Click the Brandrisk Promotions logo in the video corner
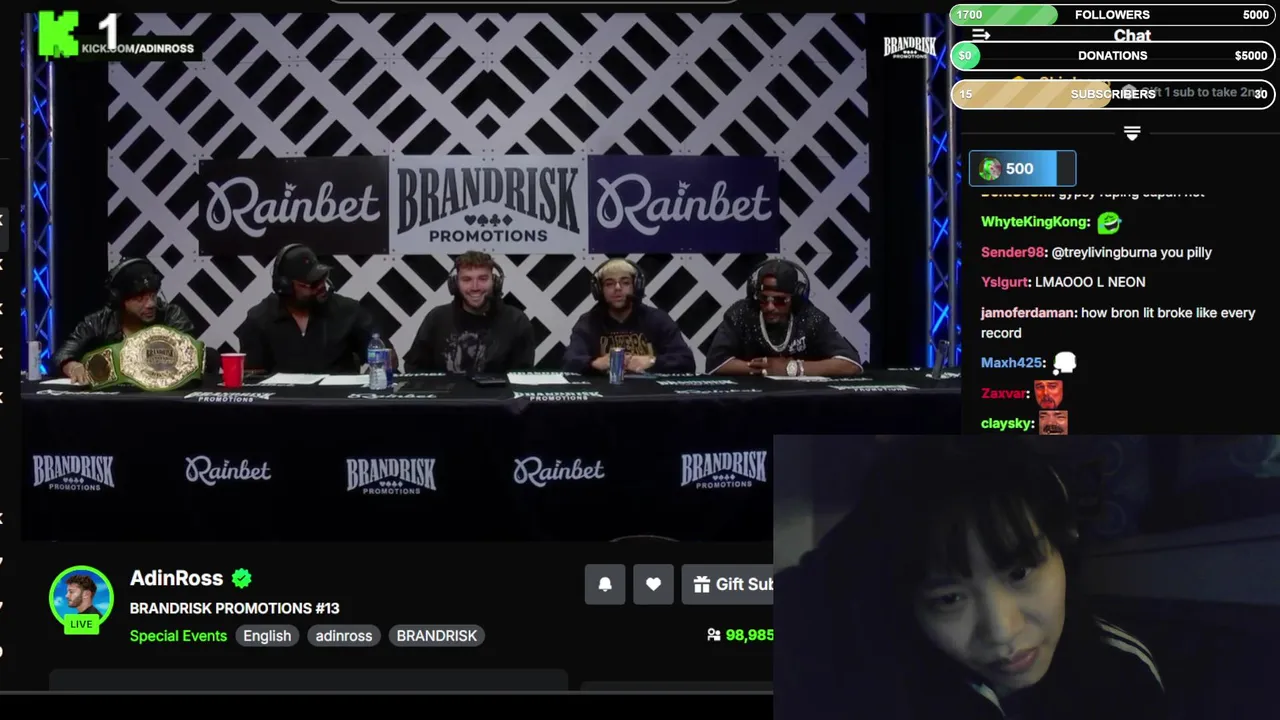 (x=909, y=47)
